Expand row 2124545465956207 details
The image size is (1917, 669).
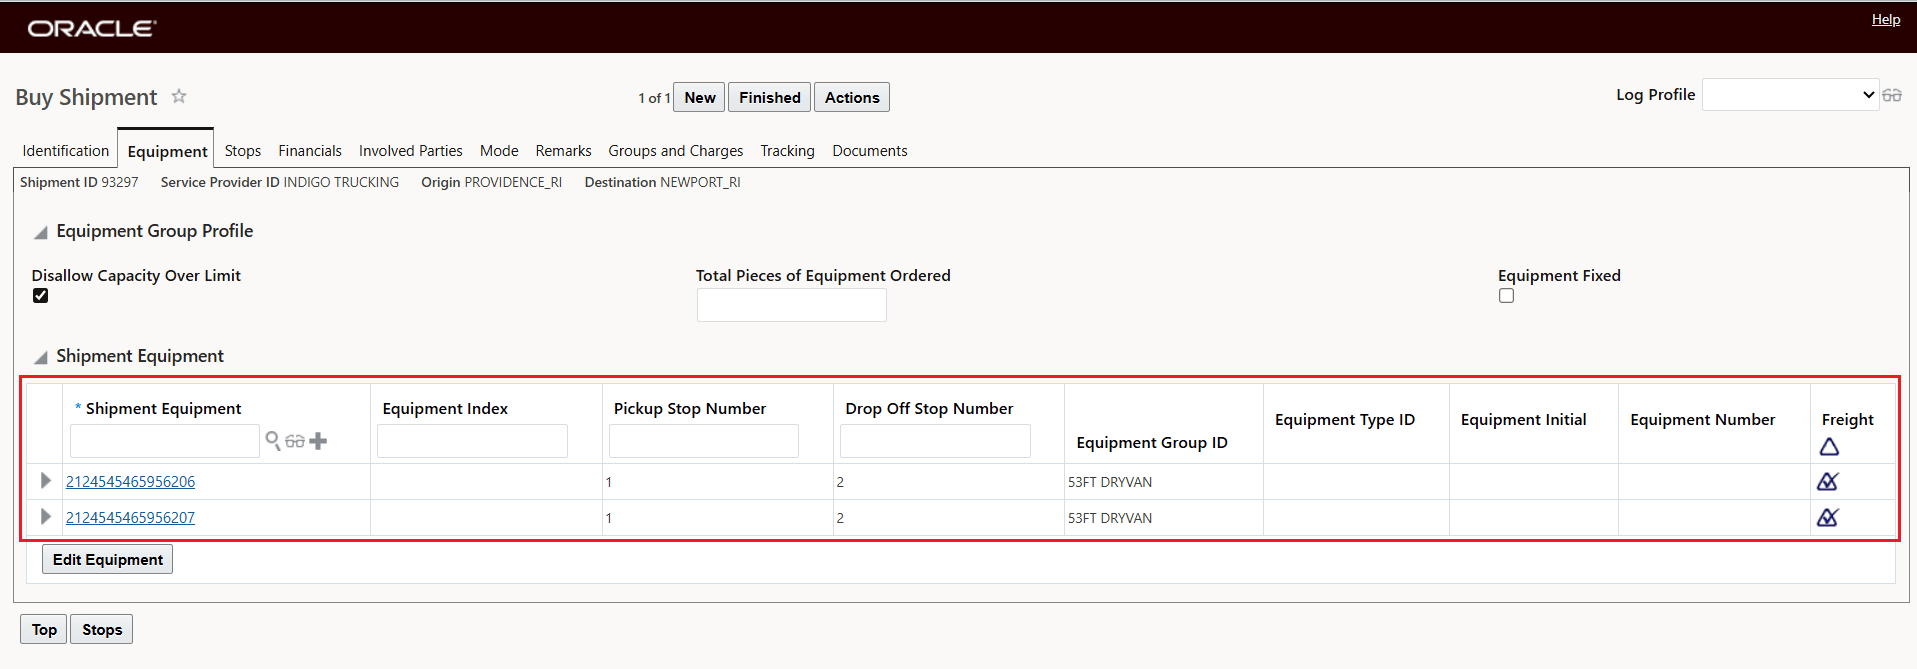coord(45,516)
